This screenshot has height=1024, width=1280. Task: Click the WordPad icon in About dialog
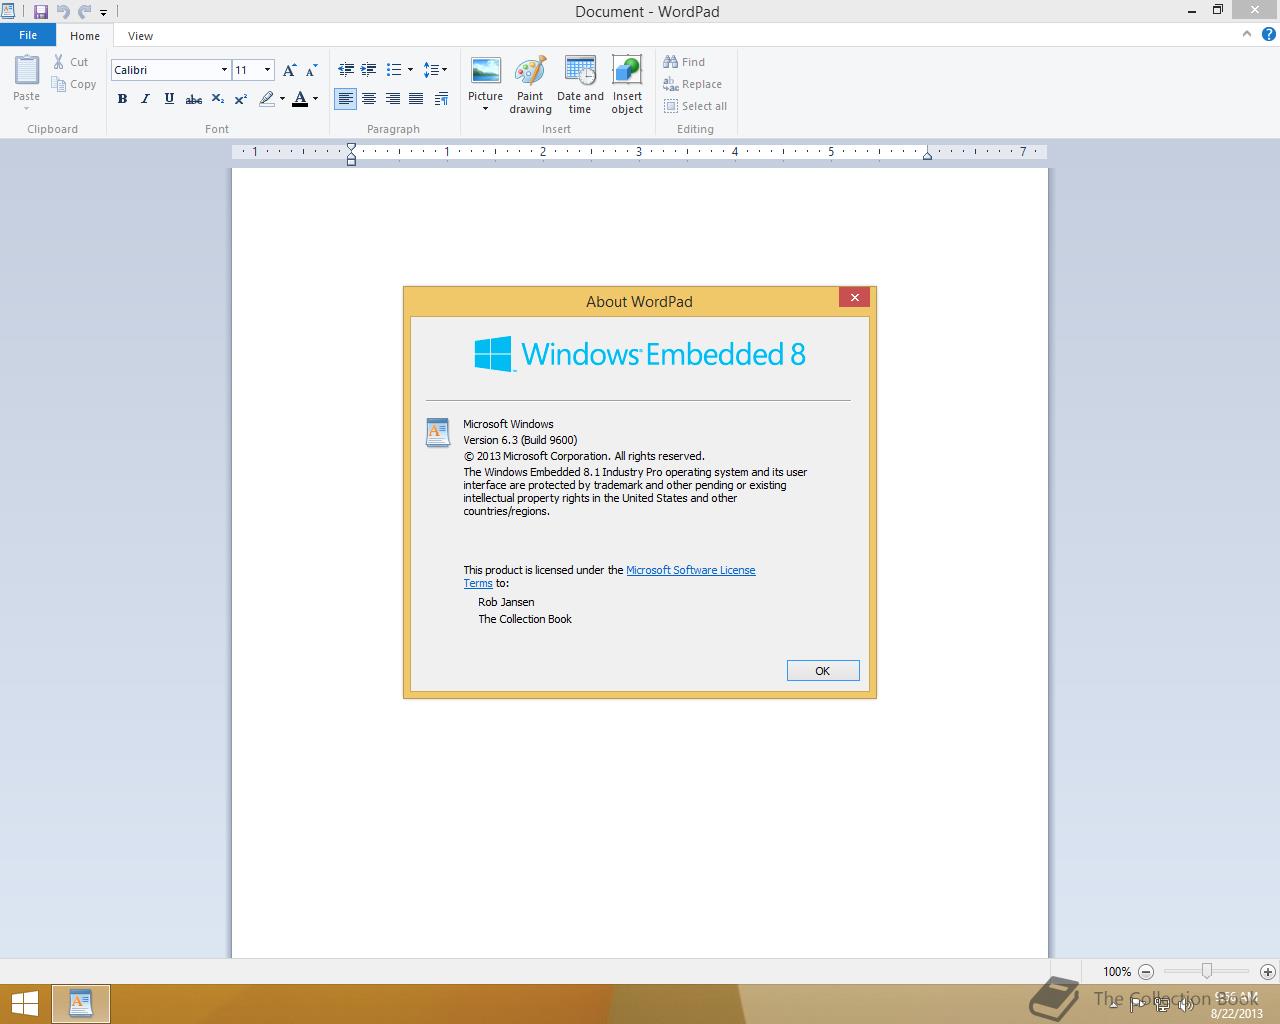437,432
